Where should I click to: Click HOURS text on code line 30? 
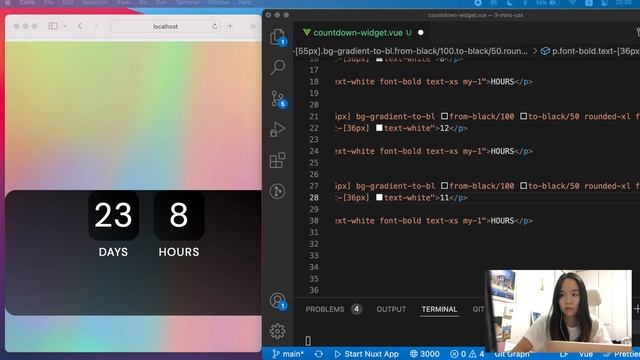[502, 221]
